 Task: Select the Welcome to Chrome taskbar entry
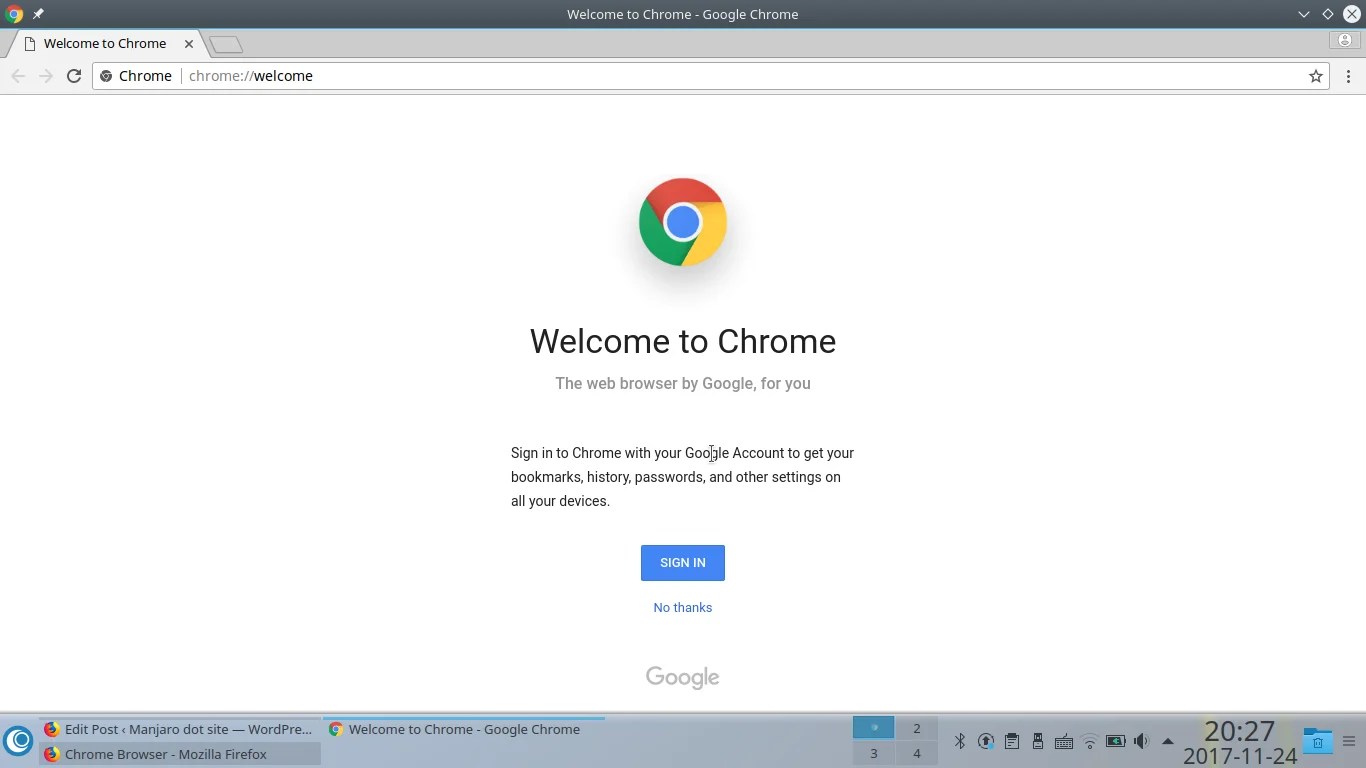click(464, 729)
